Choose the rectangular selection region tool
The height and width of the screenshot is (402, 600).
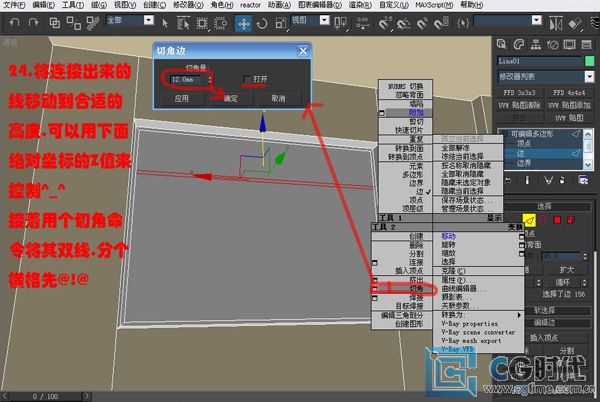point(202,24)
